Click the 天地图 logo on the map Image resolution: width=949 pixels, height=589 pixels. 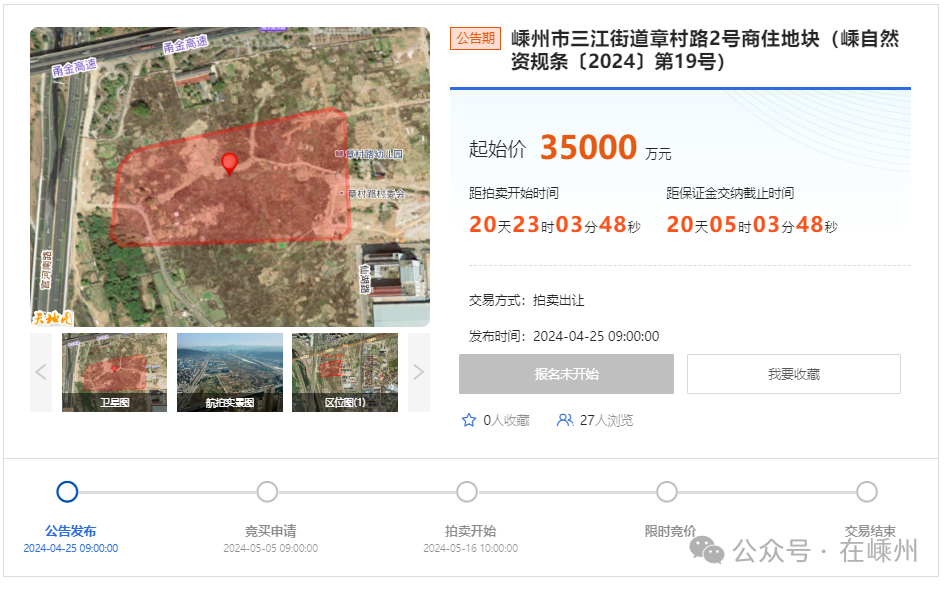[x=52, y=319]
